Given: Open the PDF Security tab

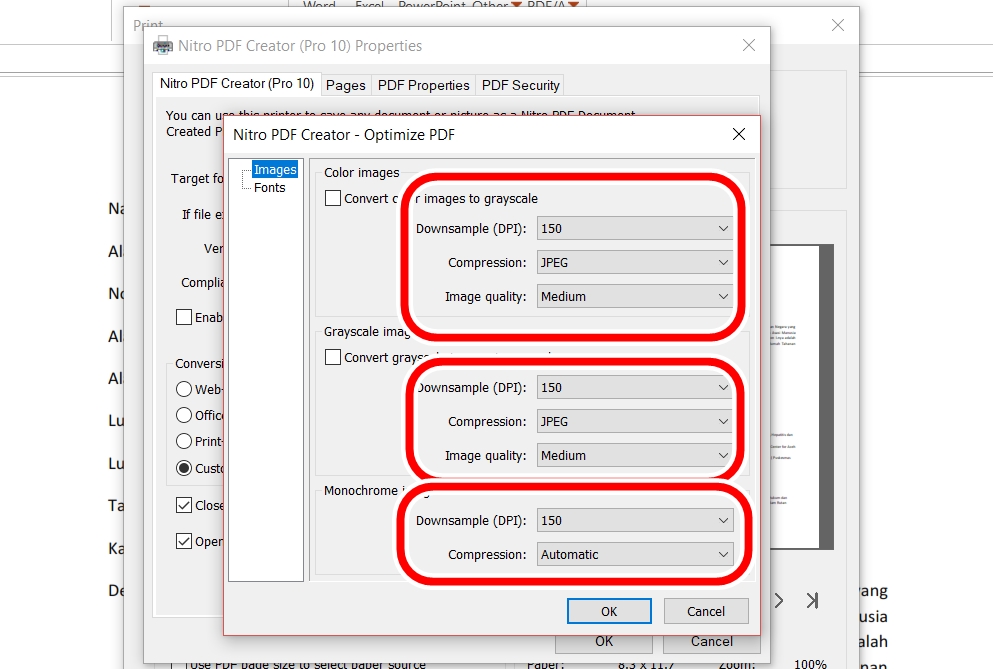Looking at the screenshot, I should [521, 85].
